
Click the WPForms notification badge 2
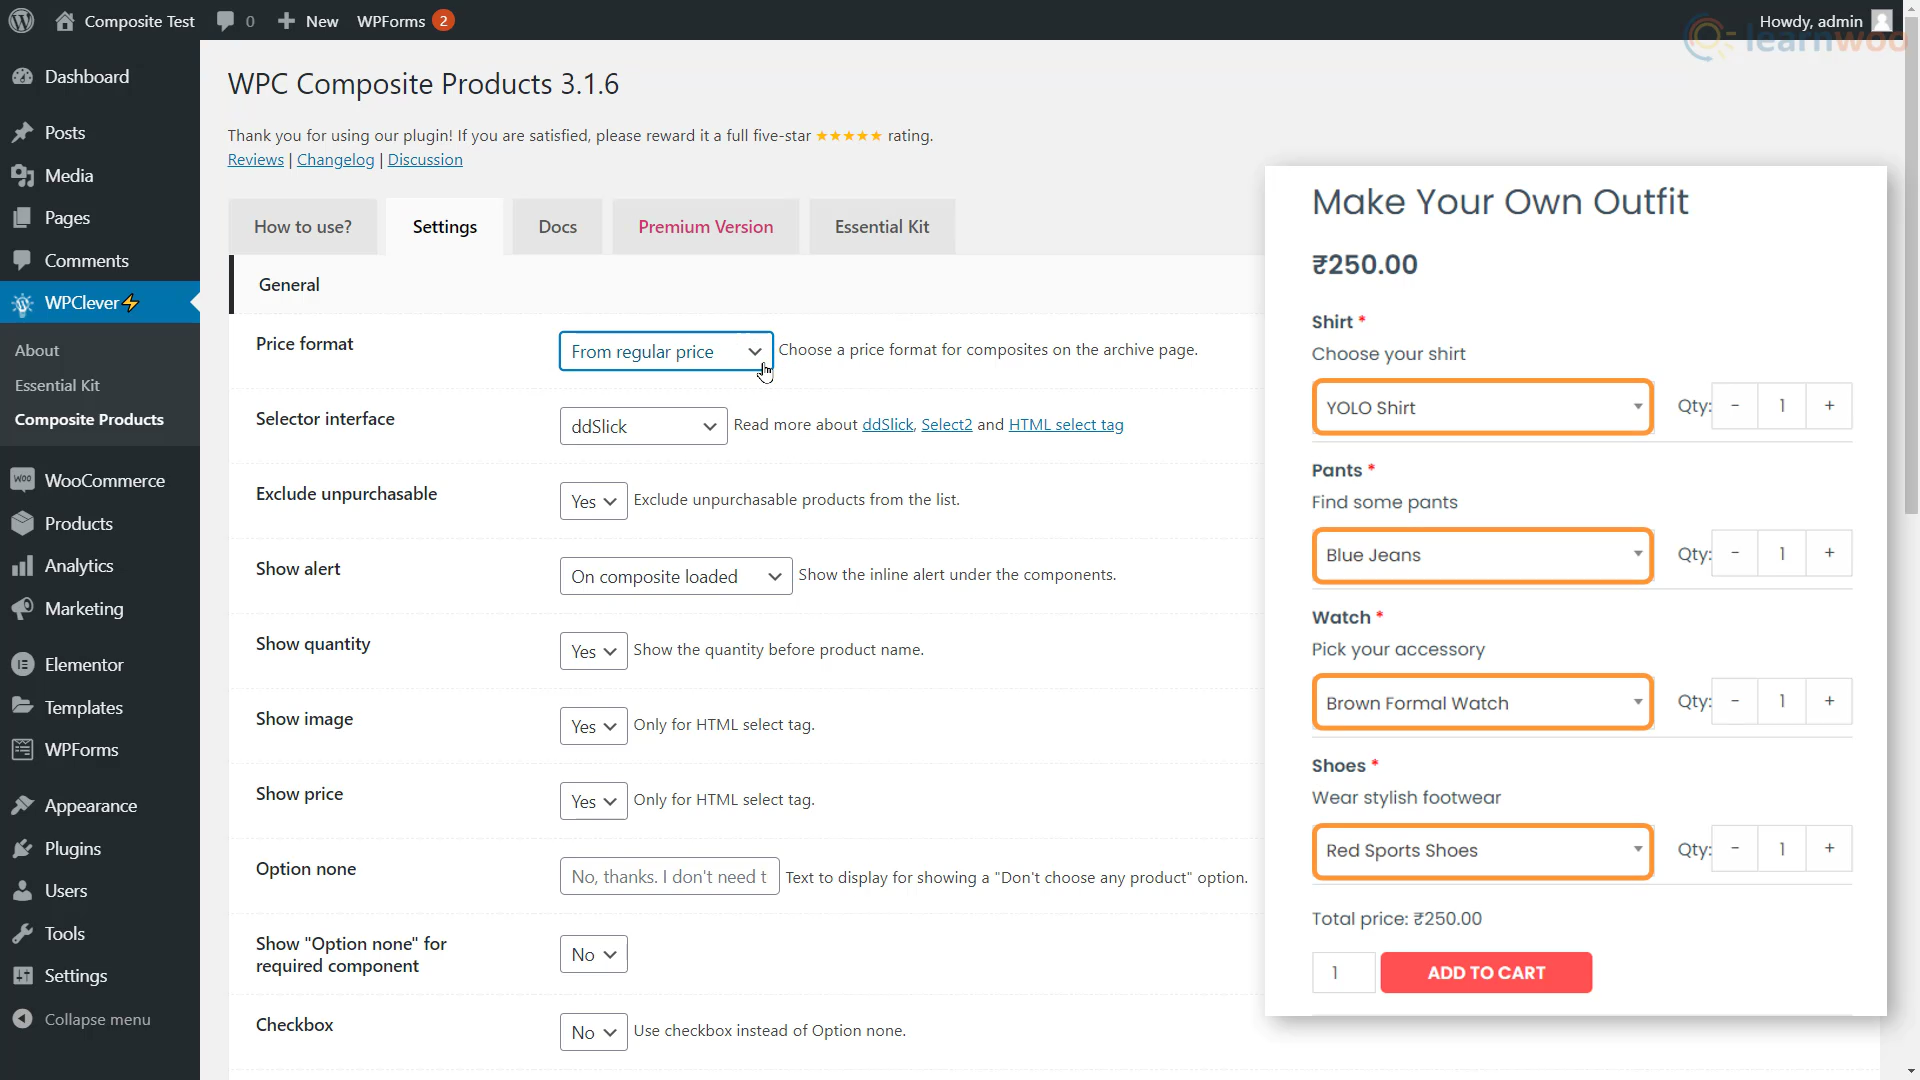point(443,20)
